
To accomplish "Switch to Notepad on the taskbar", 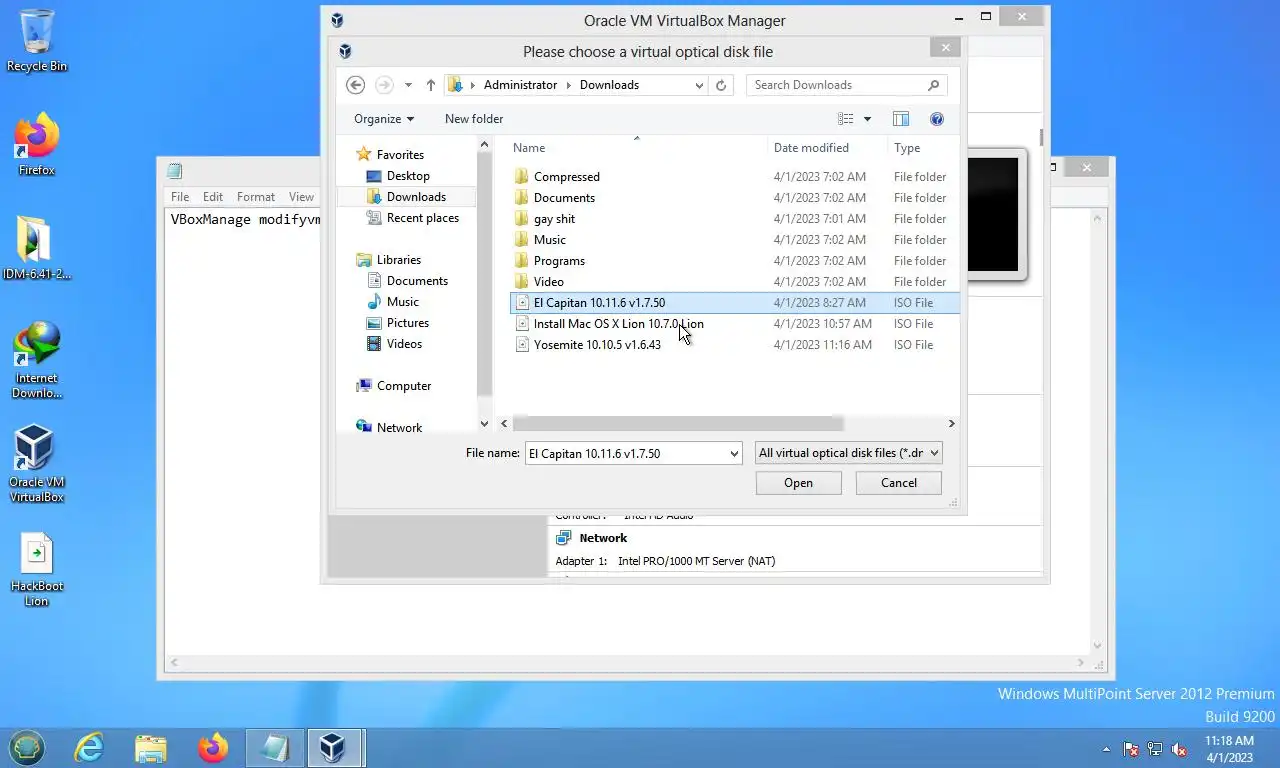I will click(273, 747).
